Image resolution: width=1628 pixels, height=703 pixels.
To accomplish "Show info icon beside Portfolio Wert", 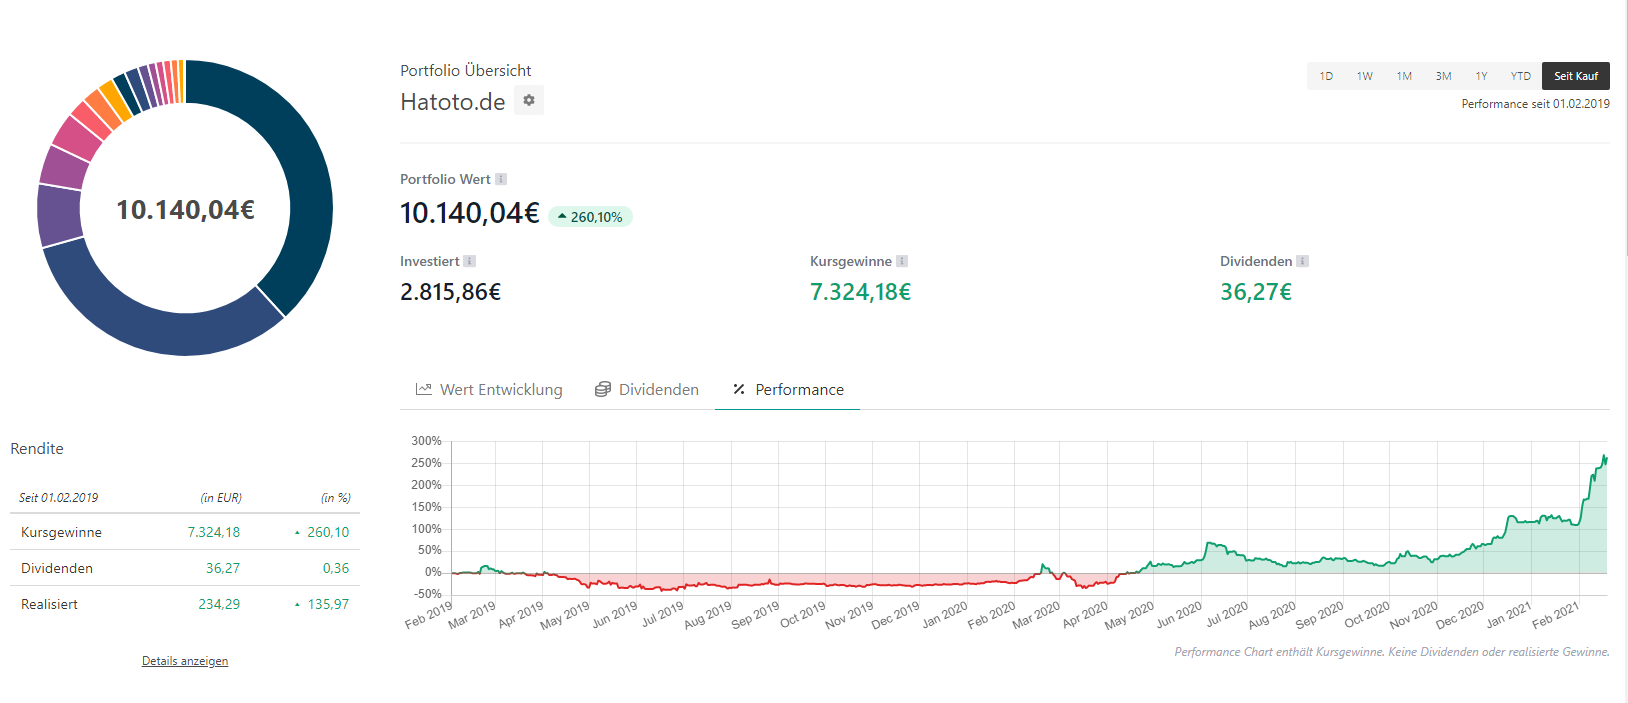I will click(x=501, y=179).
